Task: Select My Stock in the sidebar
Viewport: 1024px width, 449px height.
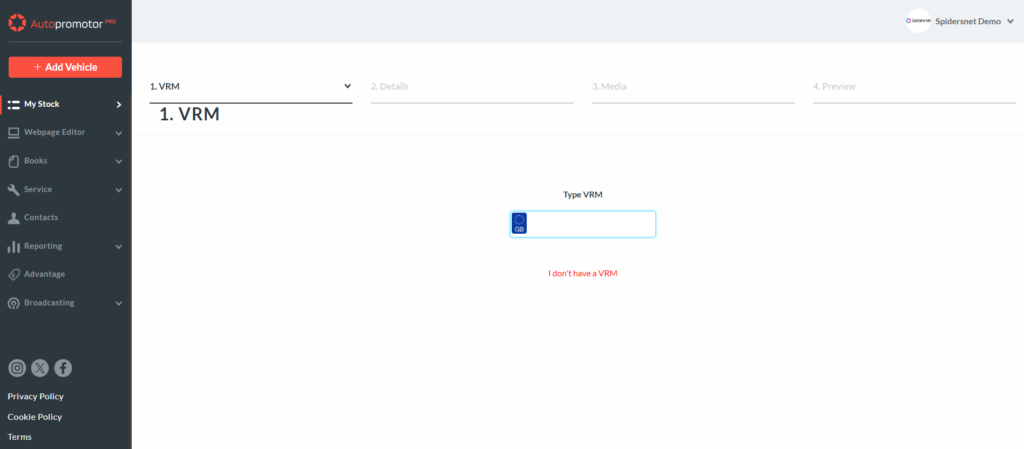Action: tap(42, 104)
